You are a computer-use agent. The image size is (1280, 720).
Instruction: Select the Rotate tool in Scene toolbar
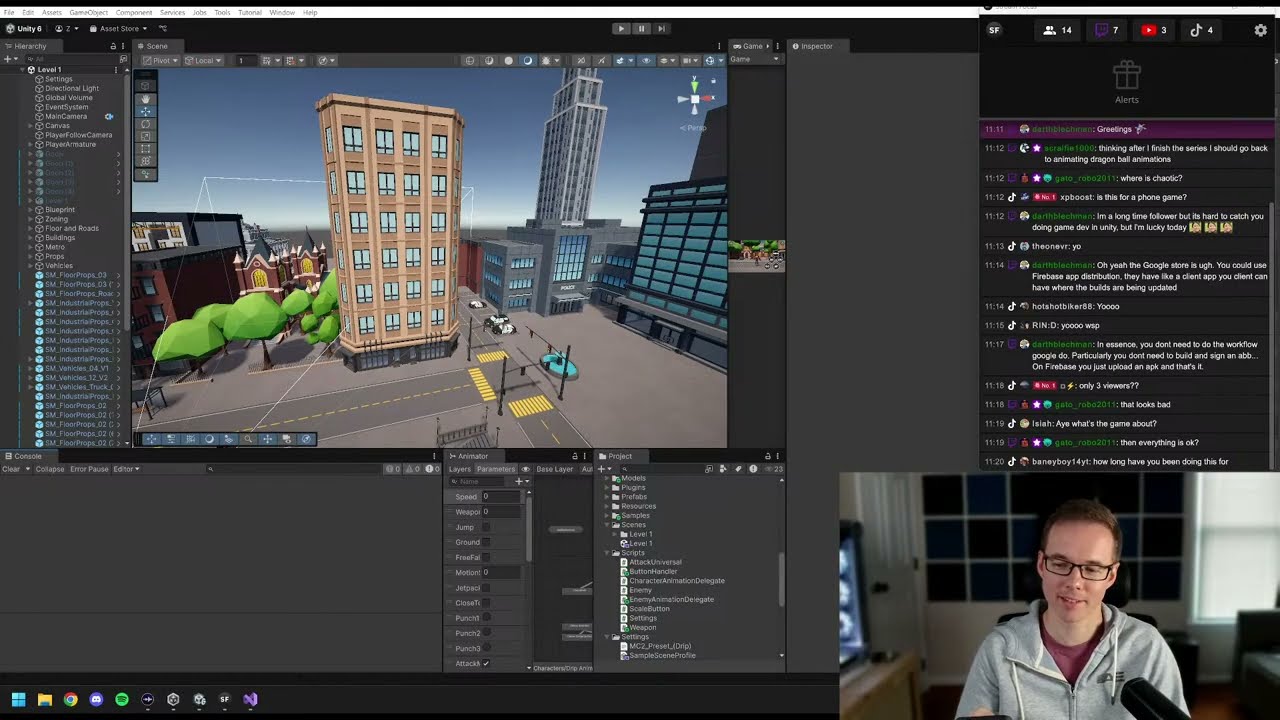[x=146, y=123]
